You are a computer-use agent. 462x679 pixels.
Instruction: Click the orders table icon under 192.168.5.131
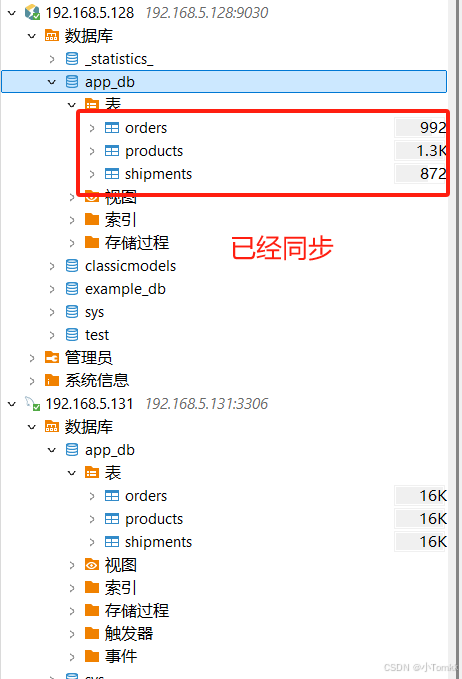point(112,495)
